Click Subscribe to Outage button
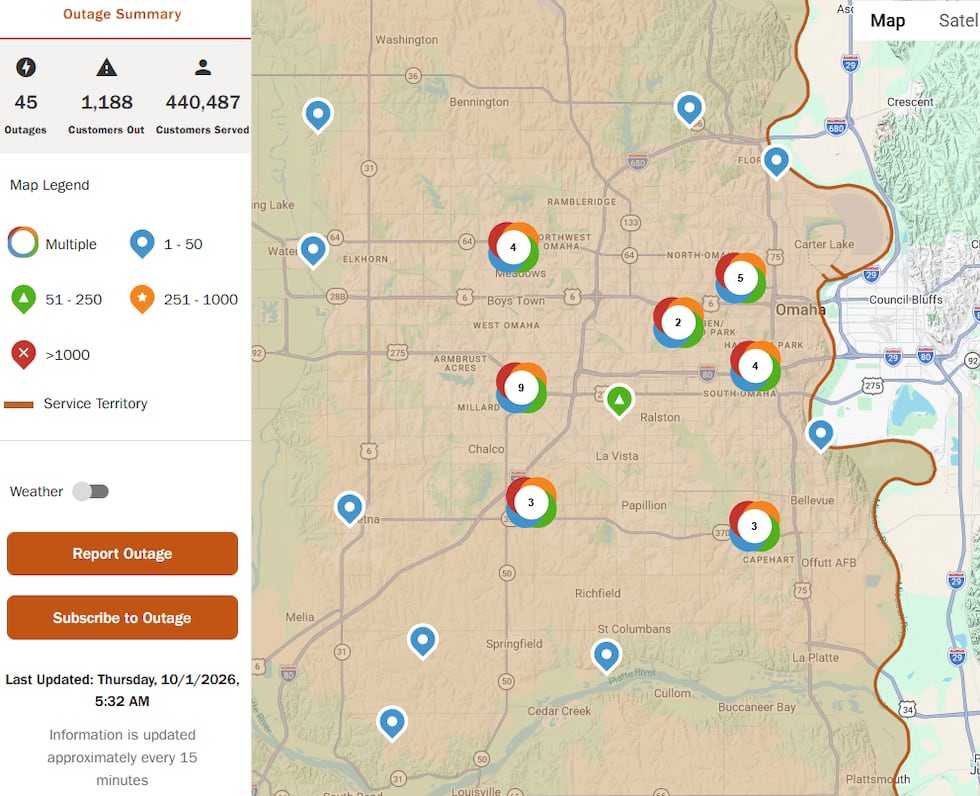The image size is (980, 796). [x=122, y=617]
